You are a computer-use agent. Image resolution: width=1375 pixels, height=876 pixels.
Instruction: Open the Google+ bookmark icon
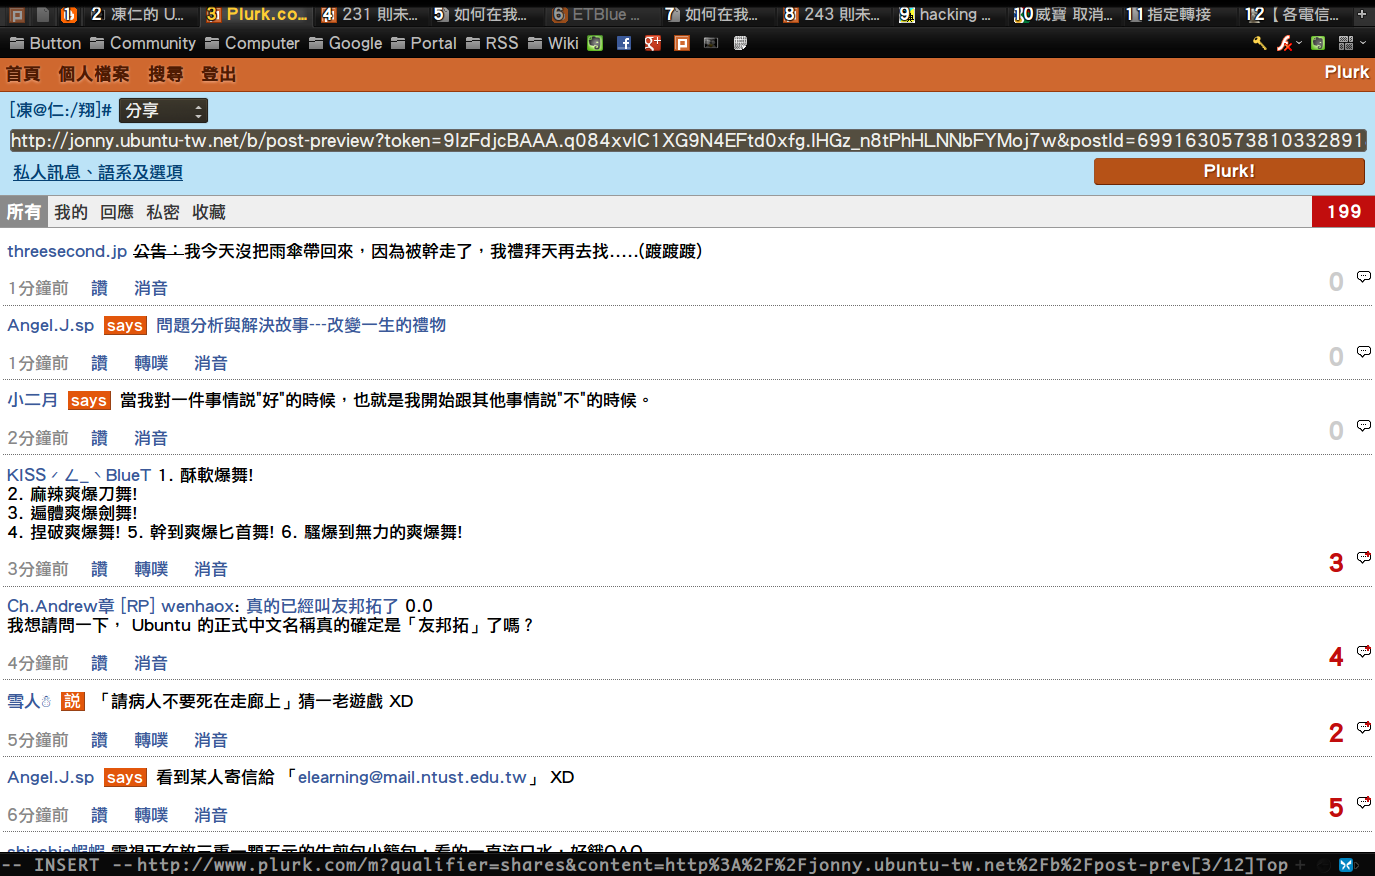point(653,43)
